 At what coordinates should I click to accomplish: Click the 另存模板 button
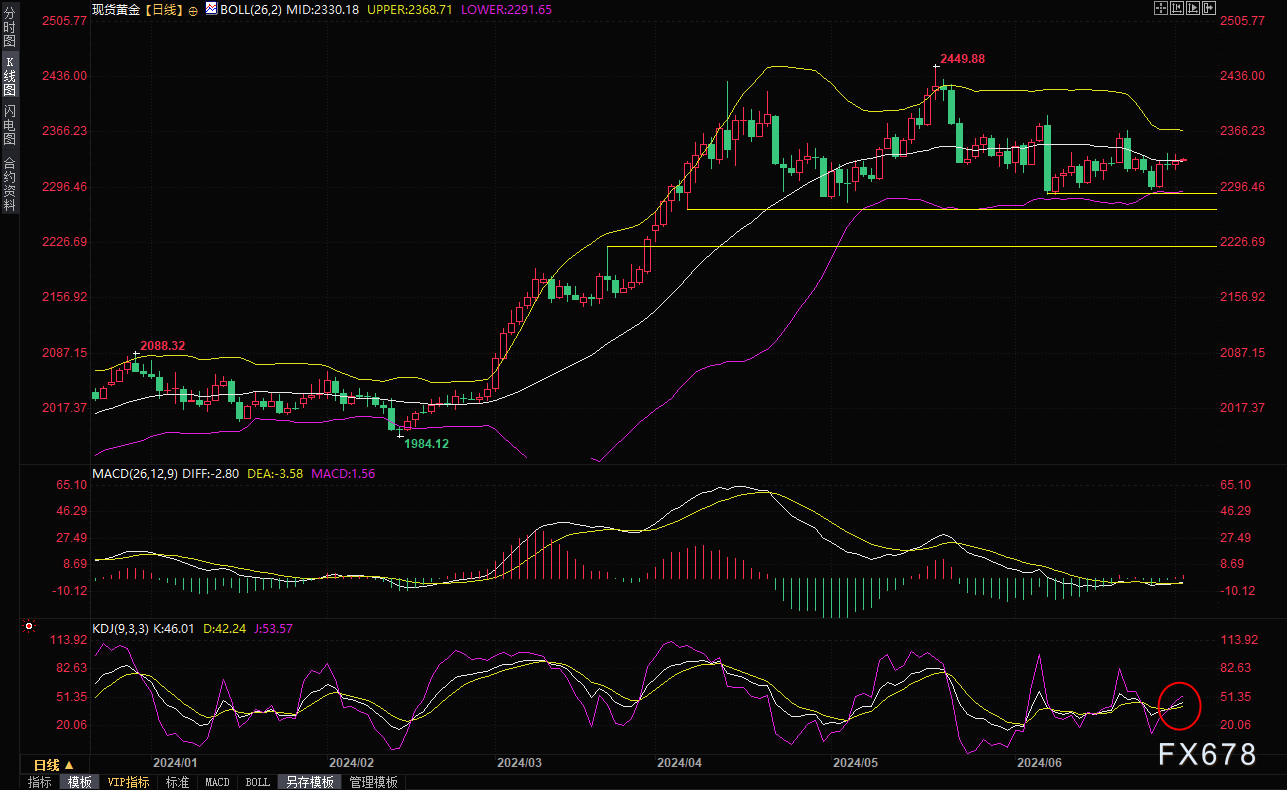(306, 782)
